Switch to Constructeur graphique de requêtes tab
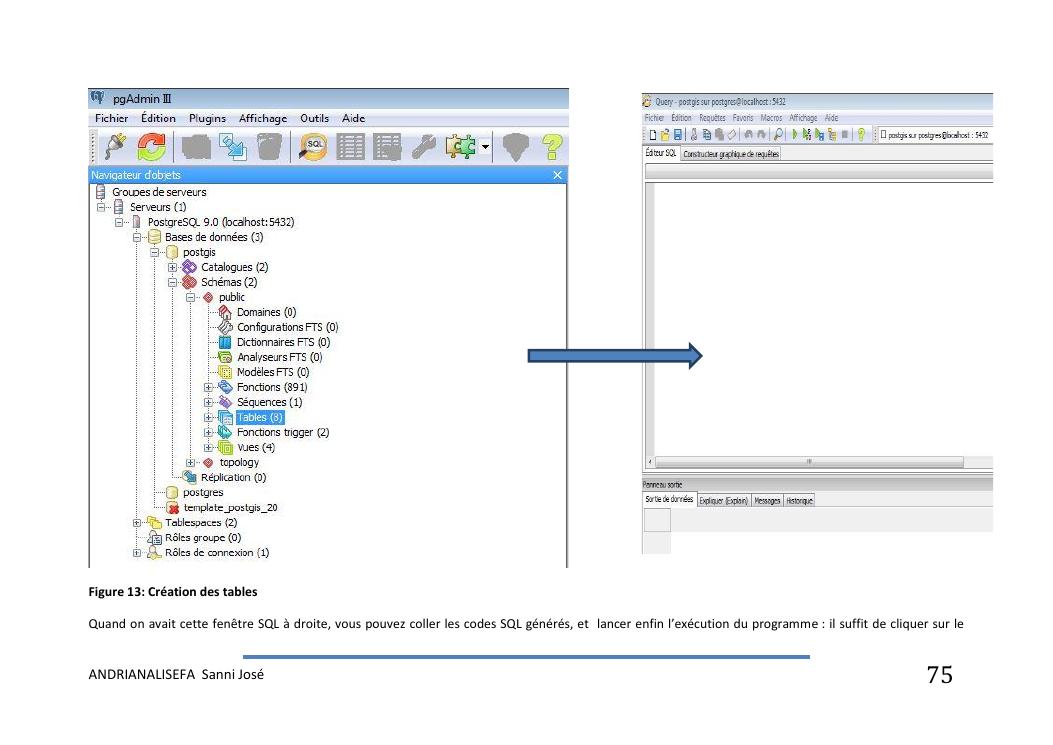The width and height of the screenshot is (1053, 745). tap(731, 154)
